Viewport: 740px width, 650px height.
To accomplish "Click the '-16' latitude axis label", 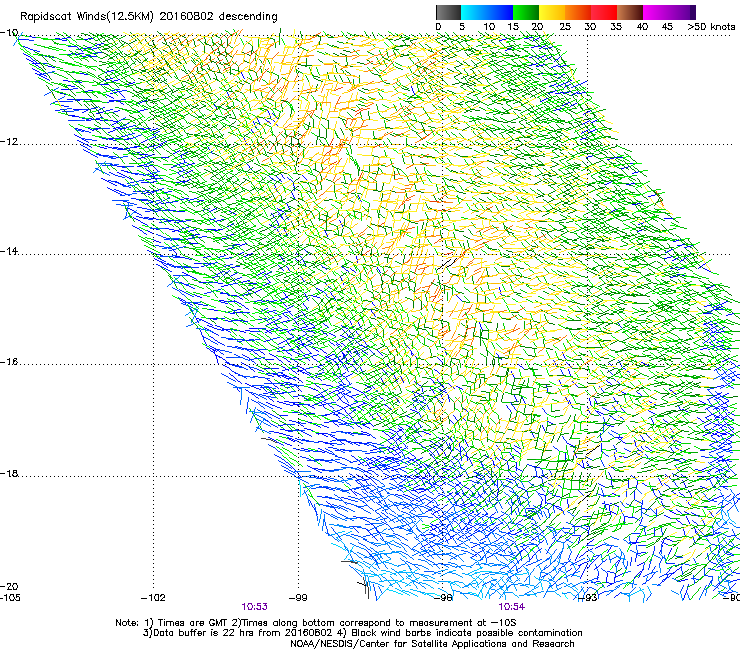I will coord(9,362).
